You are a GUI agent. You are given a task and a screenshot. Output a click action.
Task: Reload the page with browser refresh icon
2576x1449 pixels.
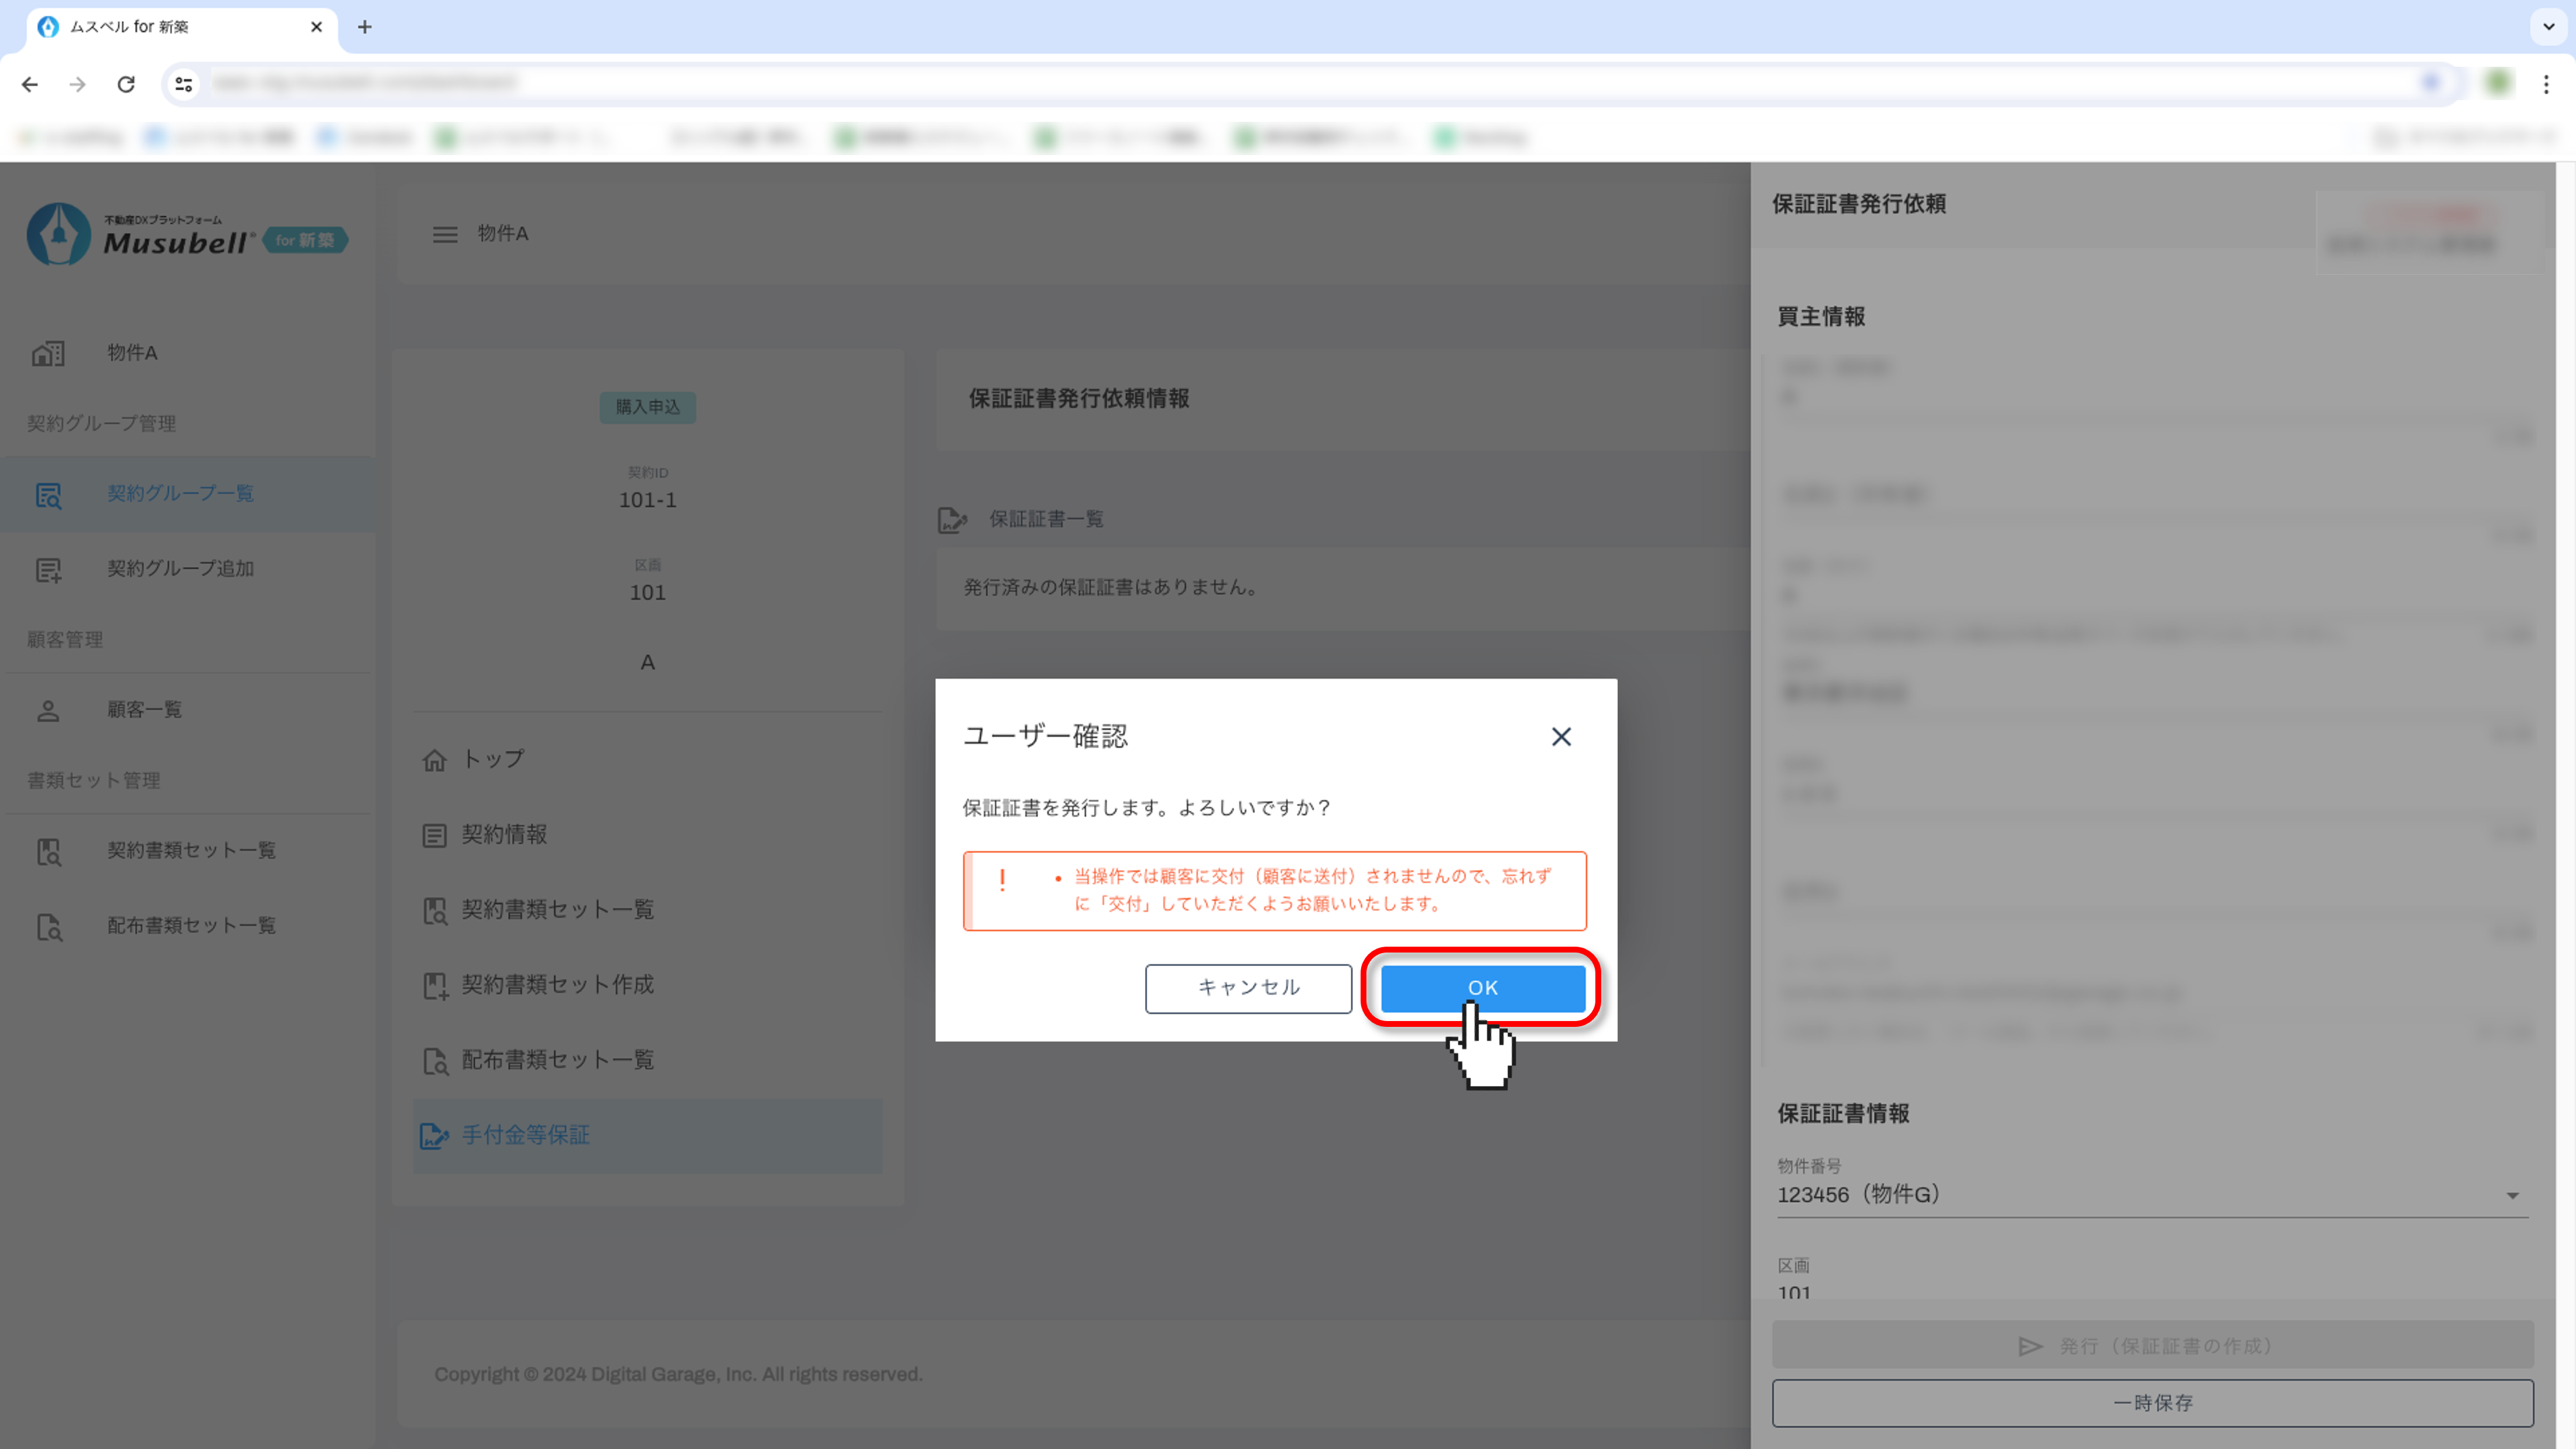(126, 84)
